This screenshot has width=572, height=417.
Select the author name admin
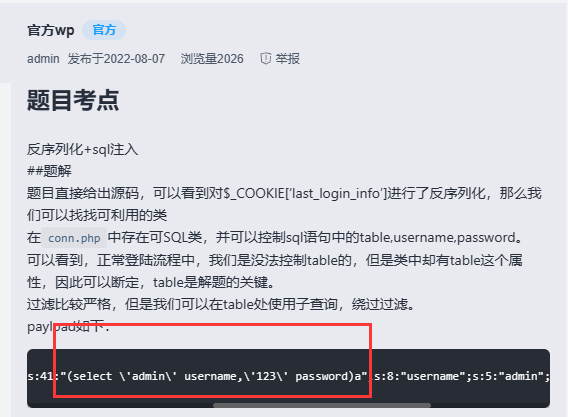43,58
